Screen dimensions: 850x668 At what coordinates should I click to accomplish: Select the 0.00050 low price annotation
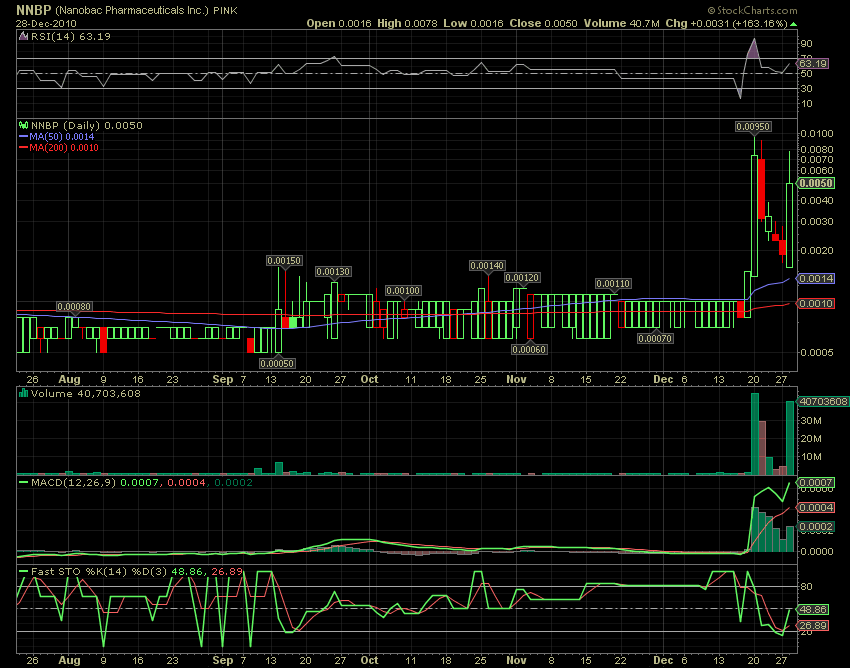[277, 363]
